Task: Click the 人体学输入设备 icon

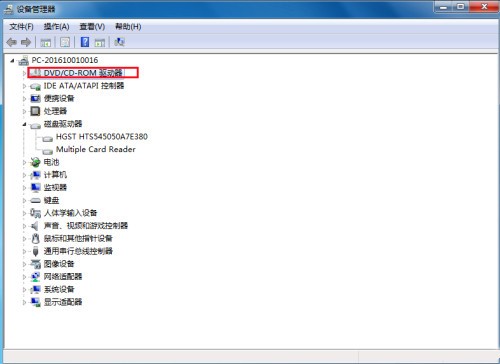Action: [x=35, y=213]
